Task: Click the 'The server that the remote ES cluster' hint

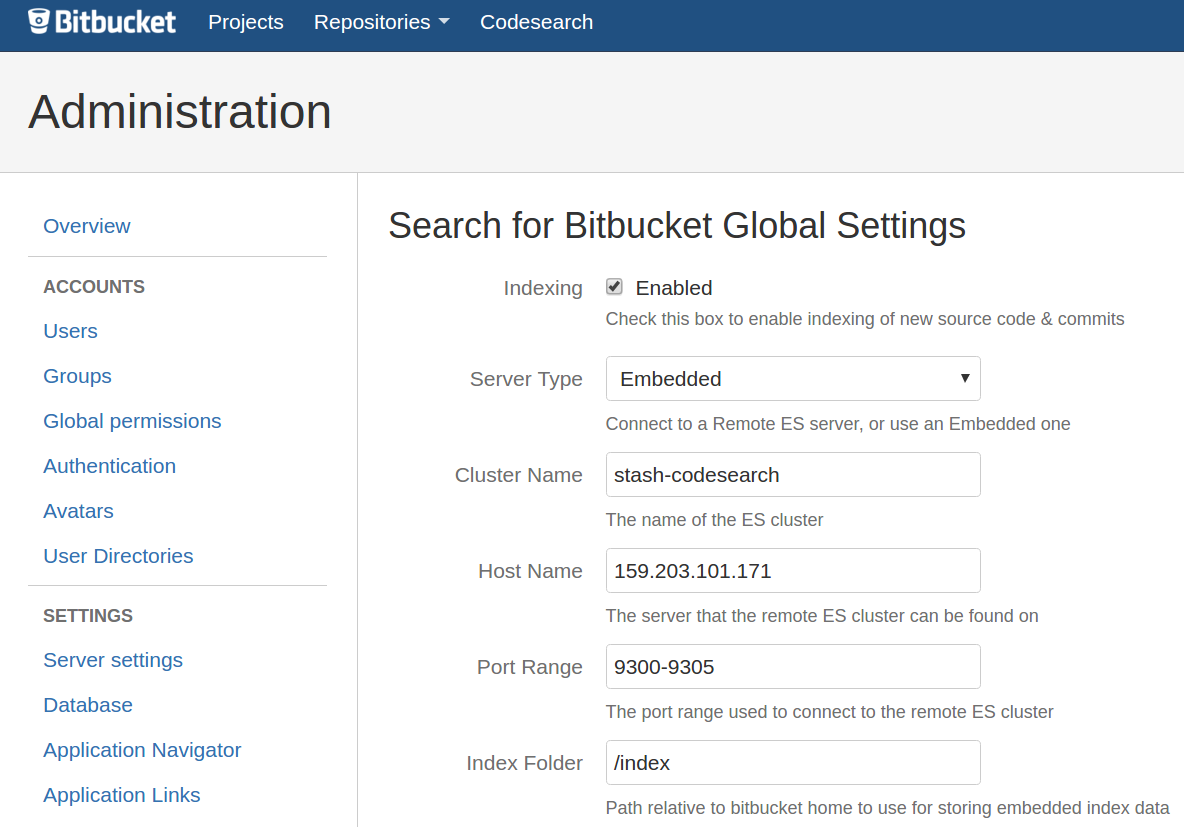Action: click(822, 616)
